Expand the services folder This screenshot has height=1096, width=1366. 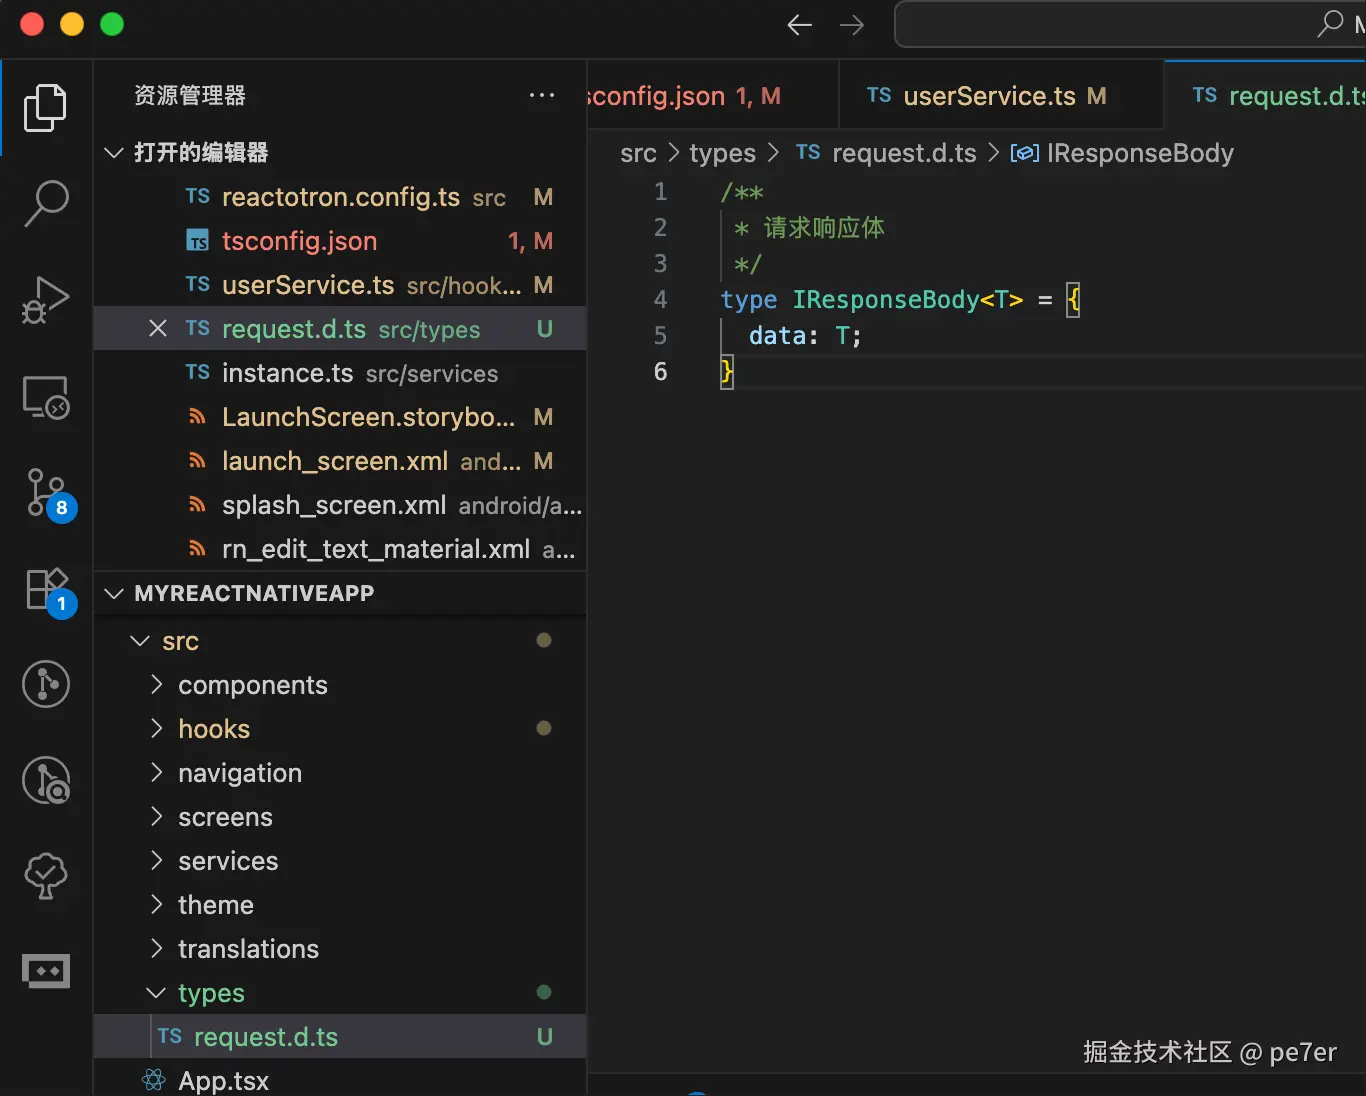click(x=156, y=860)
